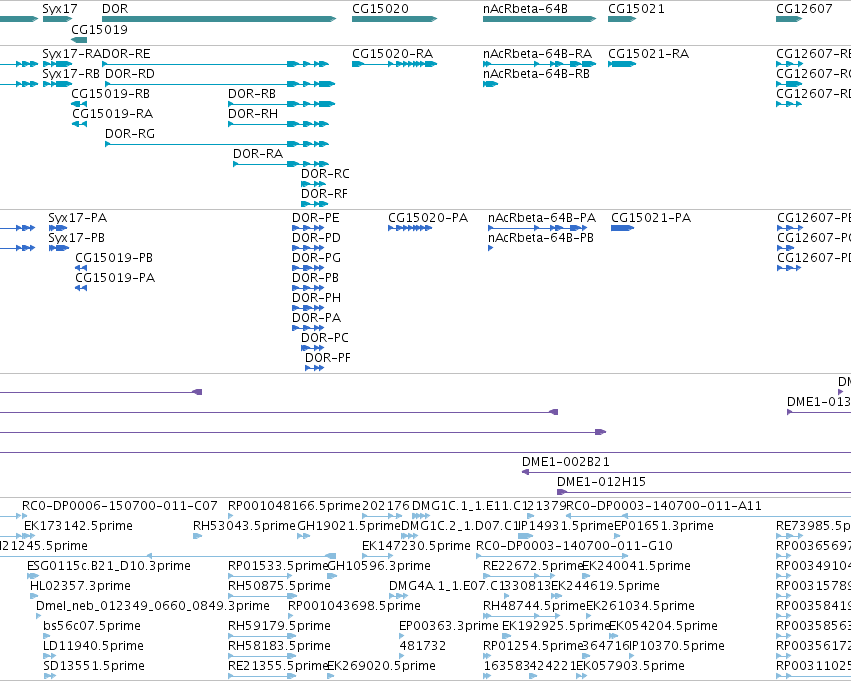Select transcript CG15019-RA

coord(79,124)
